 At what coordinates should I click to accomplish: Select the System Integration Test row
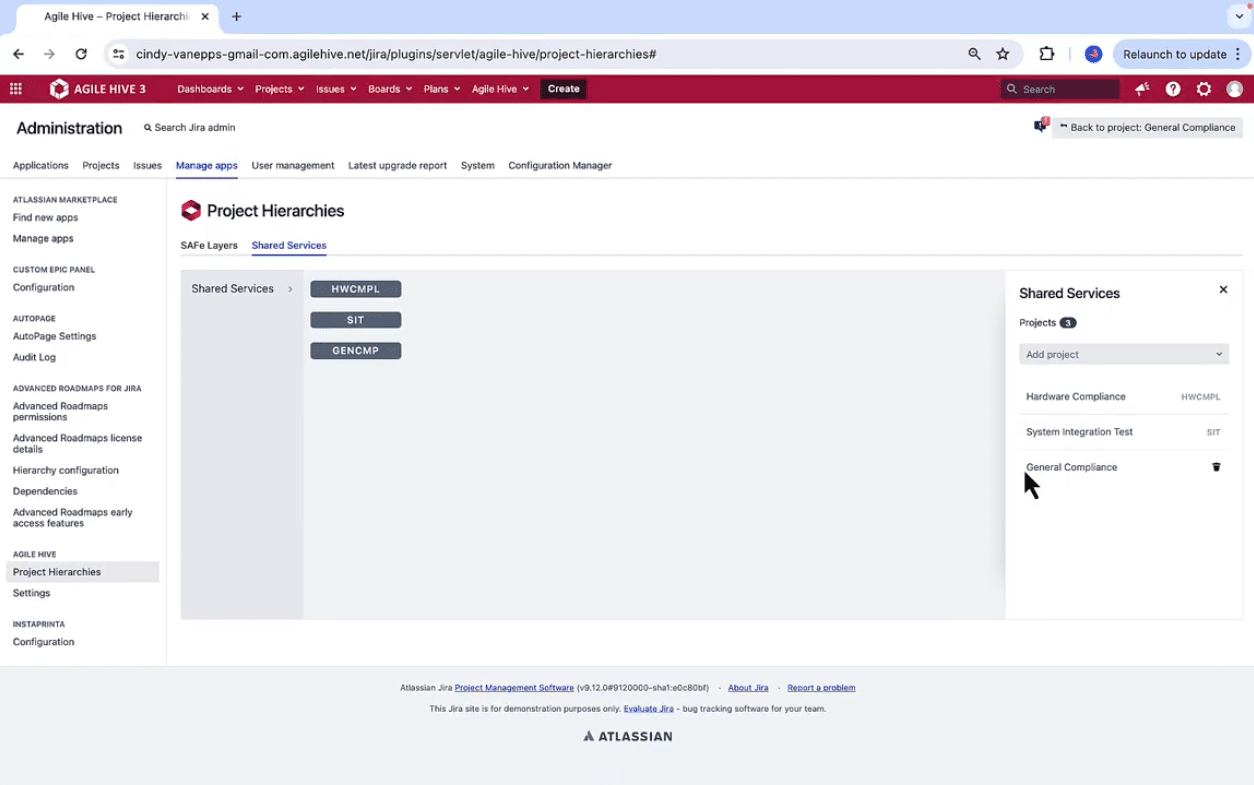tap(1124, 432)
